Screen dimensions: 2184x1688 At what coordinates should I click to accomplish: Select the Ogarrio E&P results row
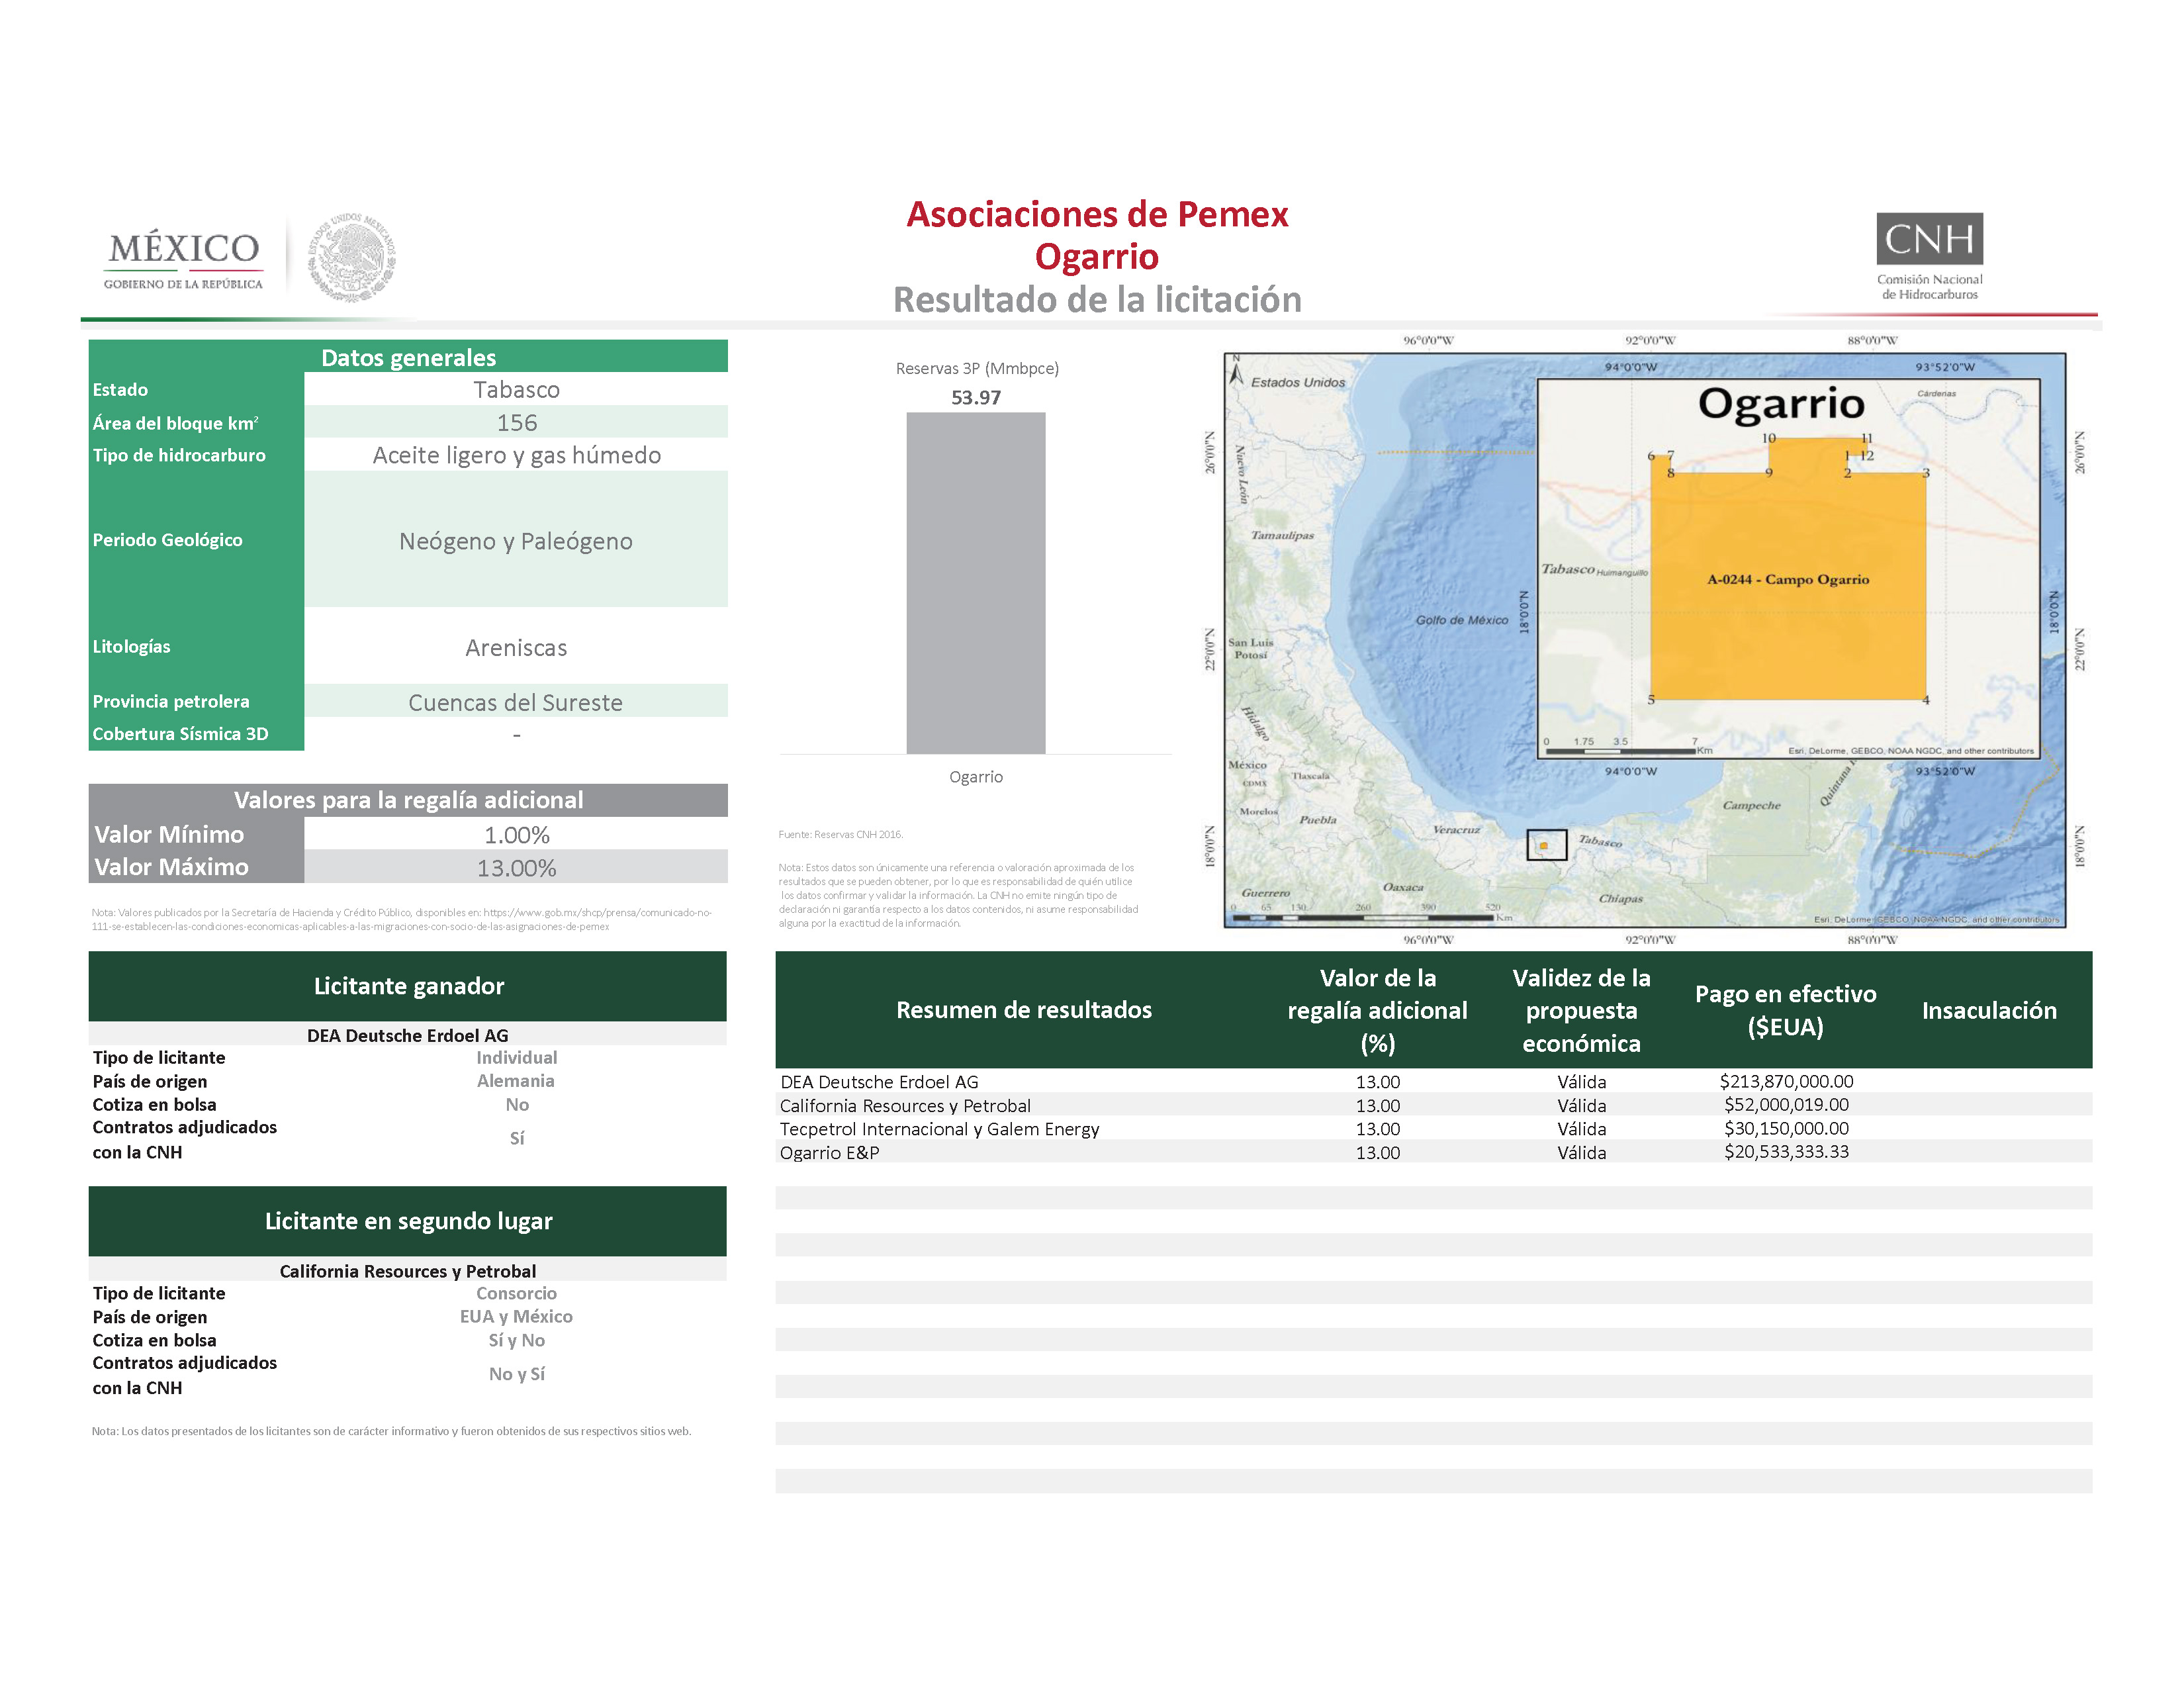click(x=830, y=1153)
